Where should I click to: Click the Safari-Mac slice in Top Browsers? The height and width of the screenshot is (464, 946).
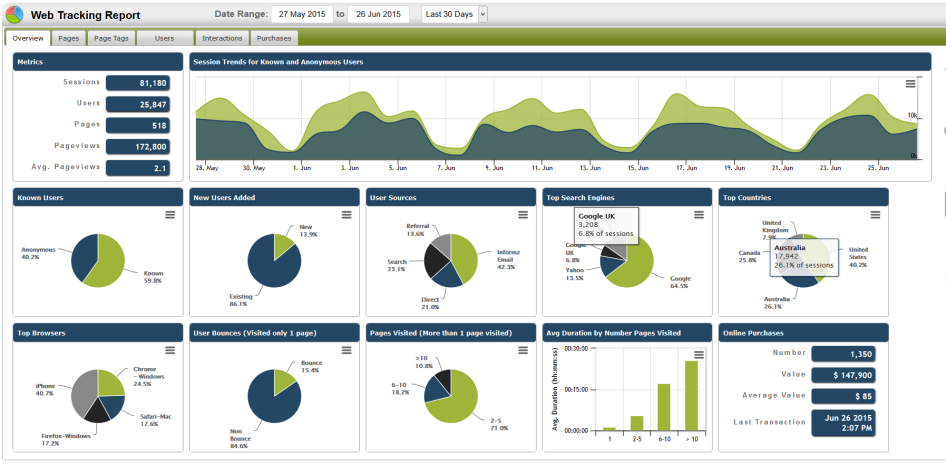pyautogui.click(x=114, y=406)
